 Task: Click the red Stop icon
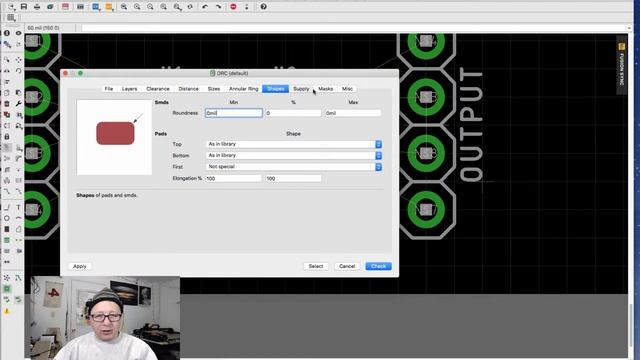coord(233,7)
